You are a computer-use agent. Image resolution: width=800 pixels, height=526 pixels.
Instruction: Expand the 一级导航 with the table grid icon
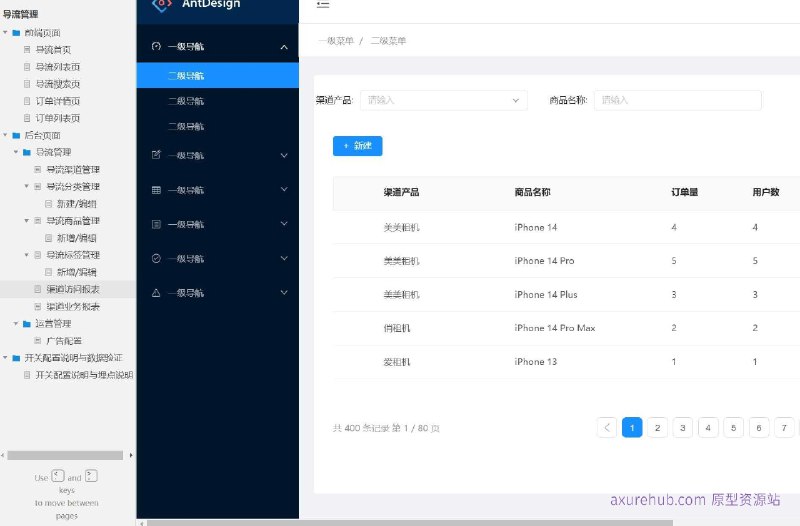pos(284,189)
